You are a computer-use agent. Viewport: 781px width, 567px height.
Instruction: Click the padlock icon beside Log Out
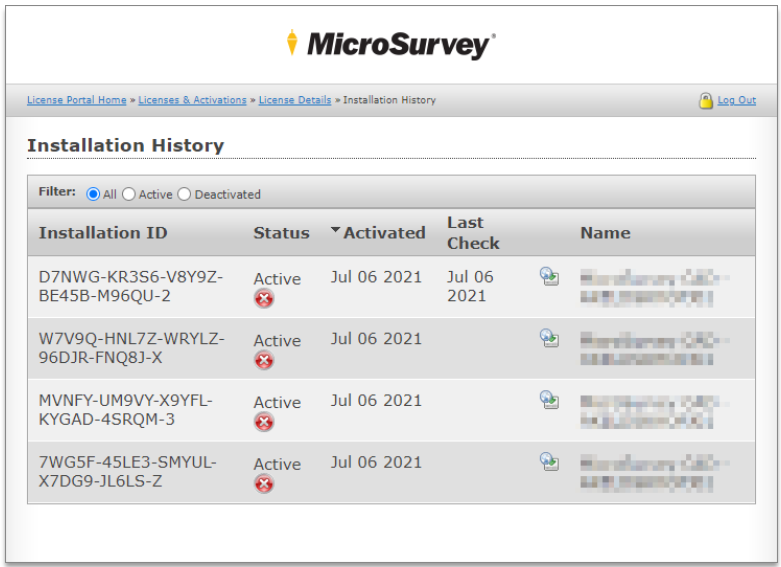point(706,101)
